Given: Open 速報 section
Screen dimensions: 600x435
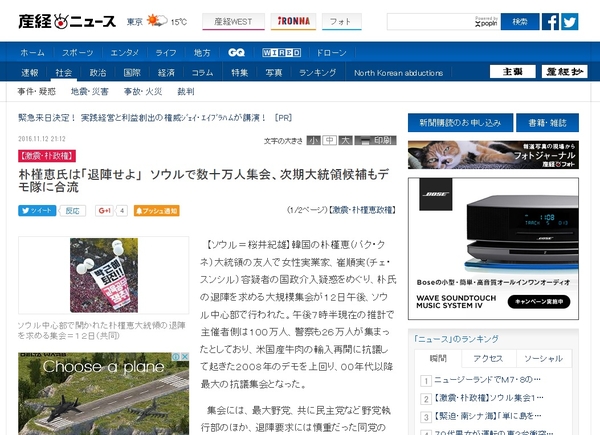Looking at the screenshot, I should pos(29,72).
